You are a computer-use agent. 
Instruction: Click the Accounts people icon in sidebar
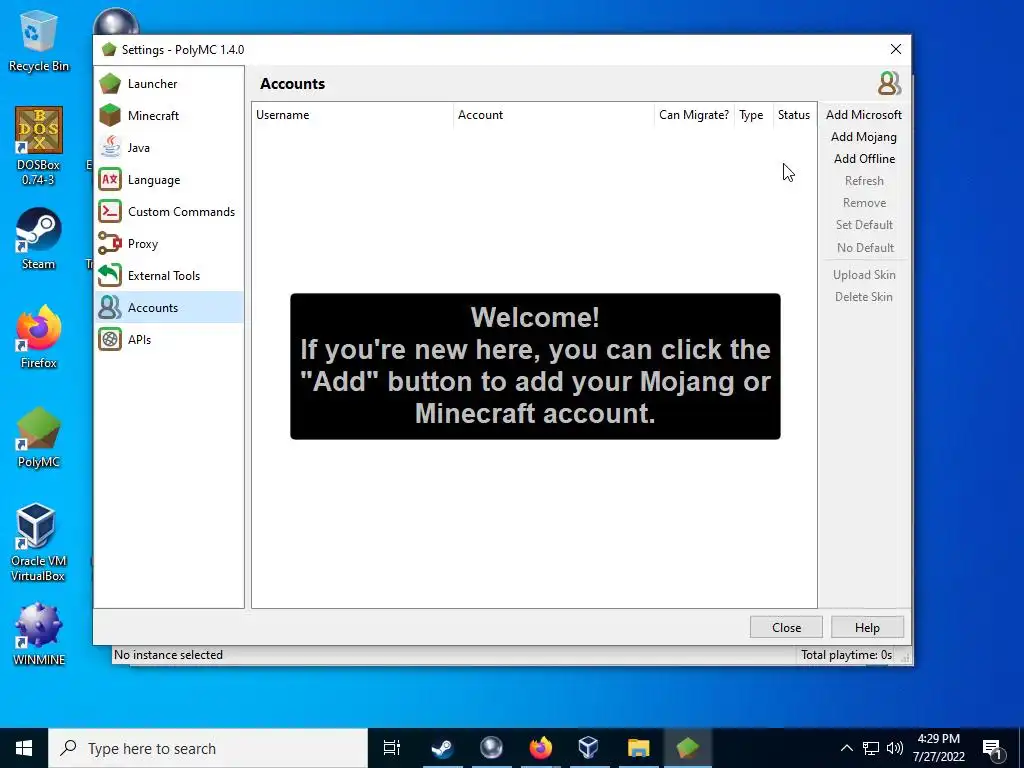click(110, 308)
